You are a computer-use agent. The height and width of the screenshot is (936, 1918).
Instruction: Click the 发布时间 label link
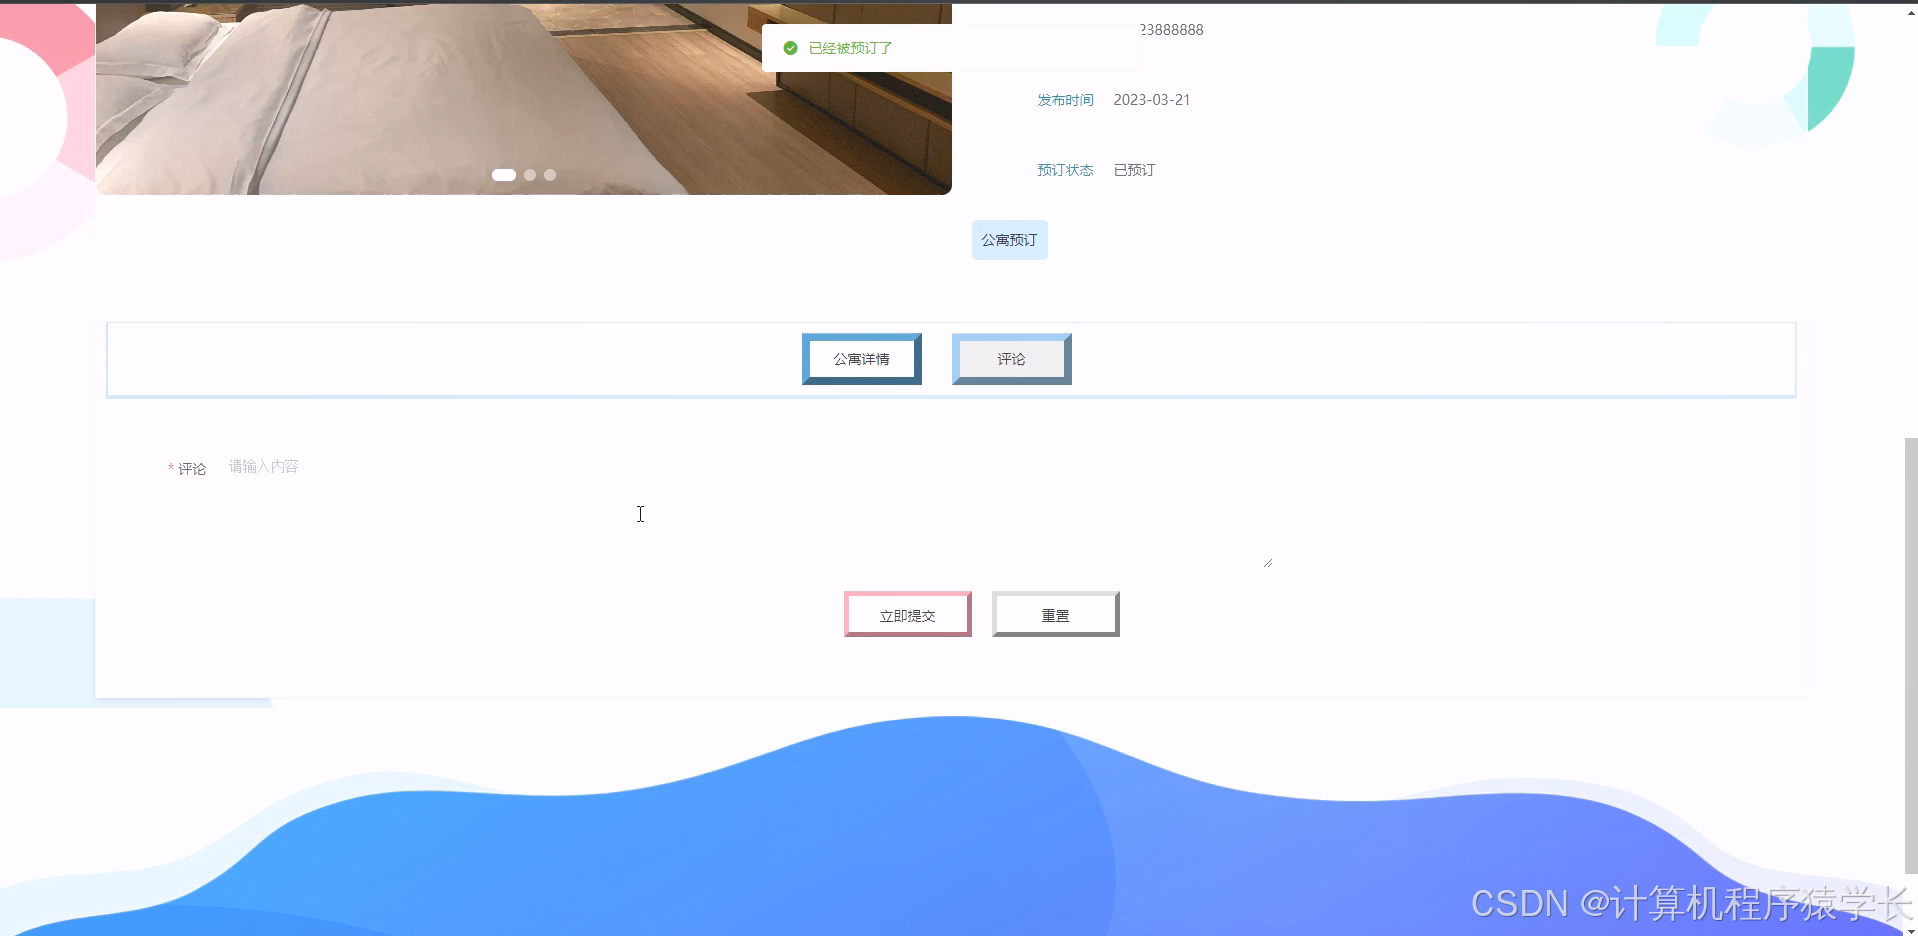pyautogui.click(x=1065, y=99)
